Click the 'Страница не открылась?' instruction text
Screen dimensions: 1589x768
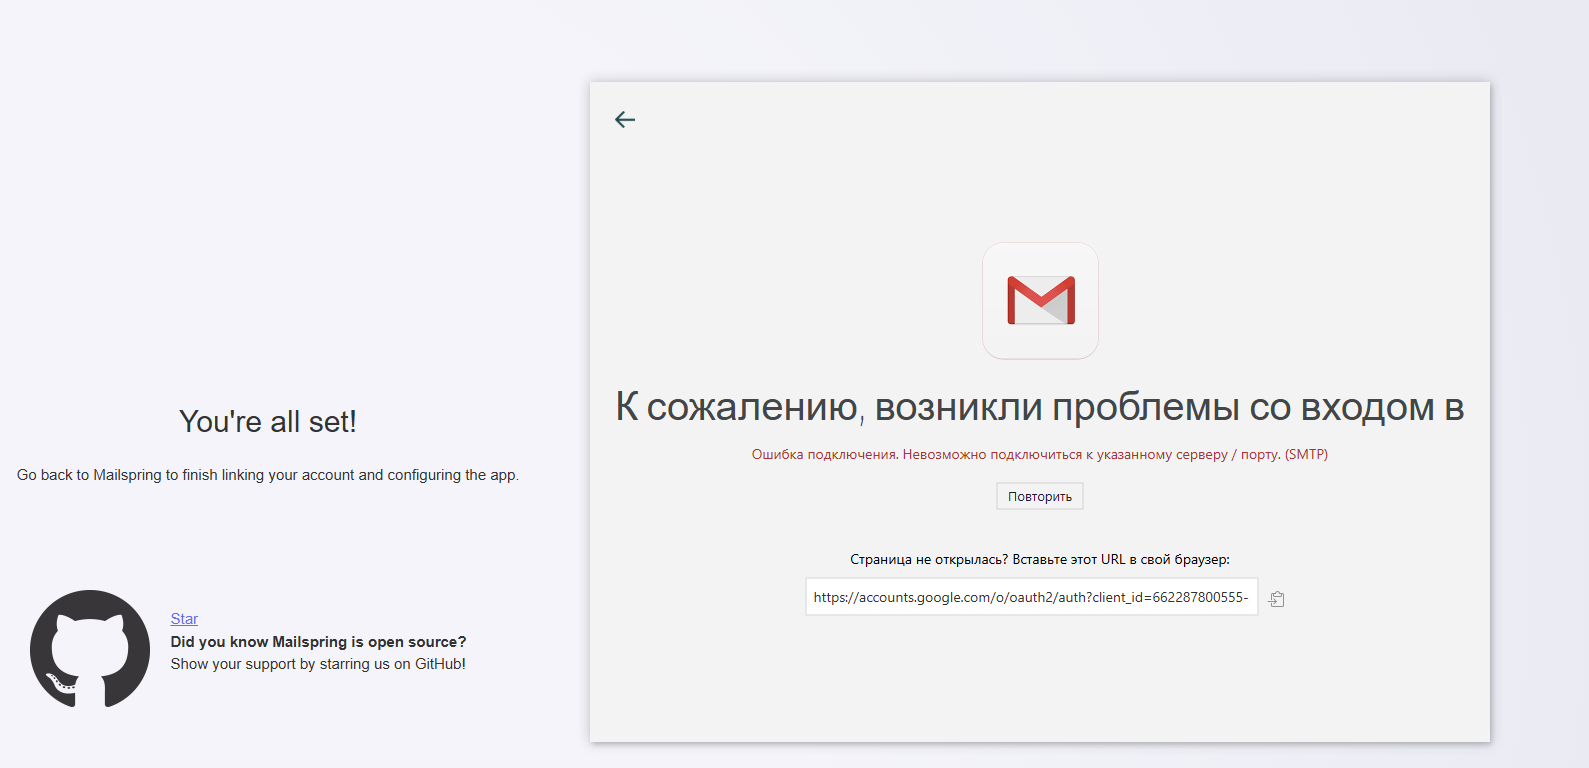(1040, 559)
